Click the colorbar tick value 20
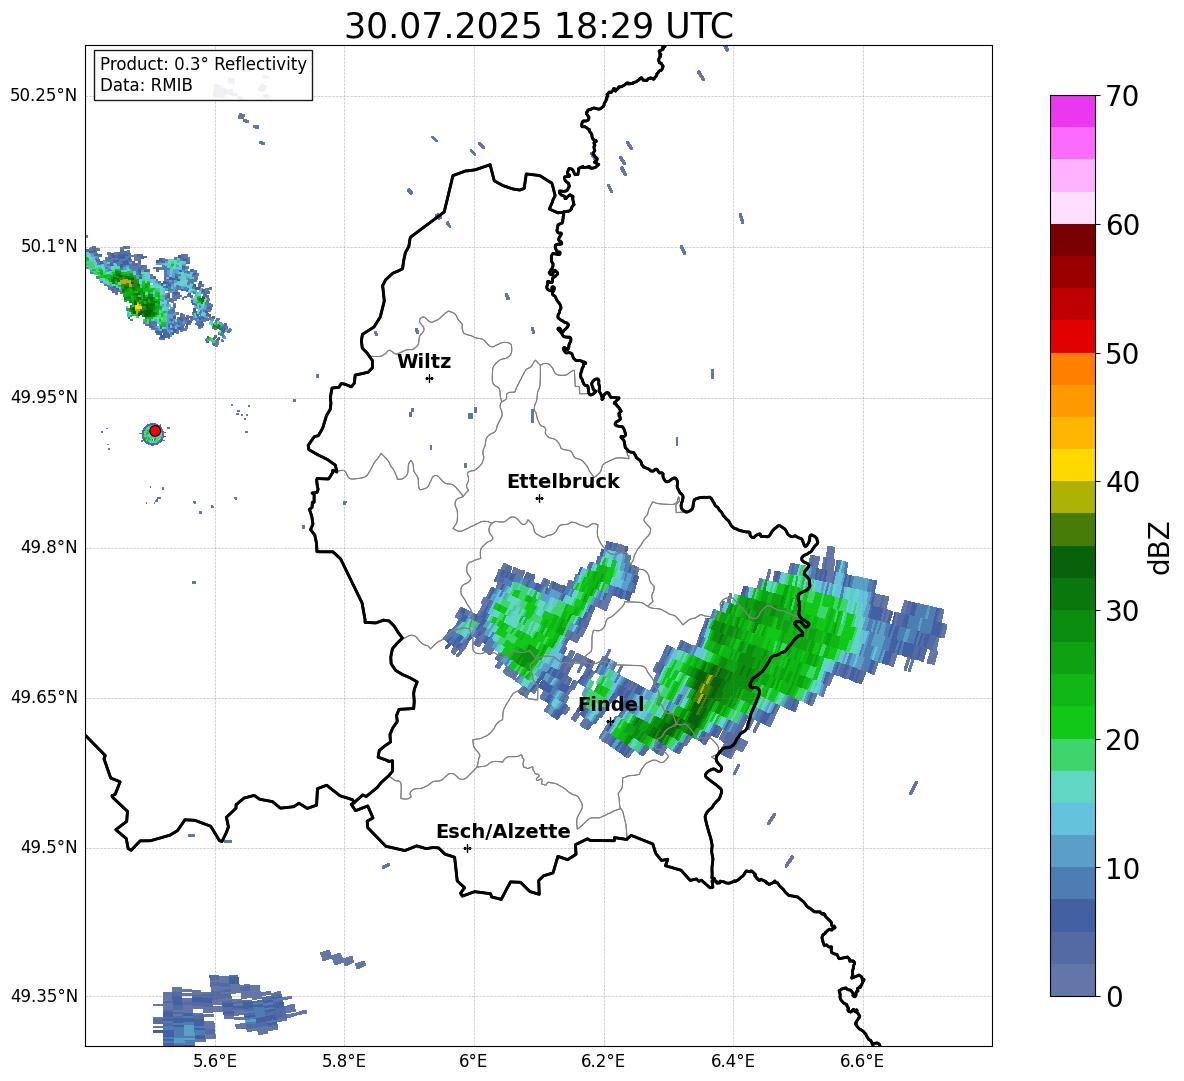Viewport: 1184px width, 1081px height. click(1122, 740)
